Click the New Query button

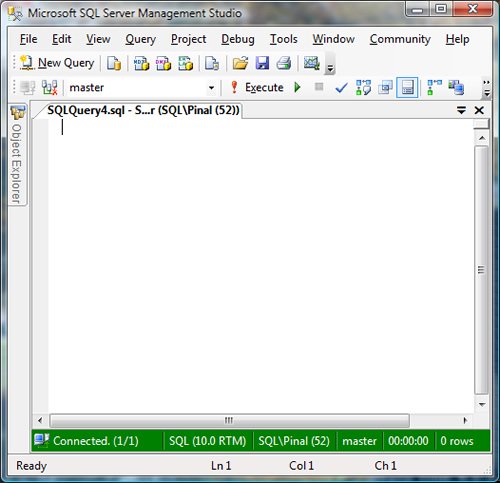[57, 63]
